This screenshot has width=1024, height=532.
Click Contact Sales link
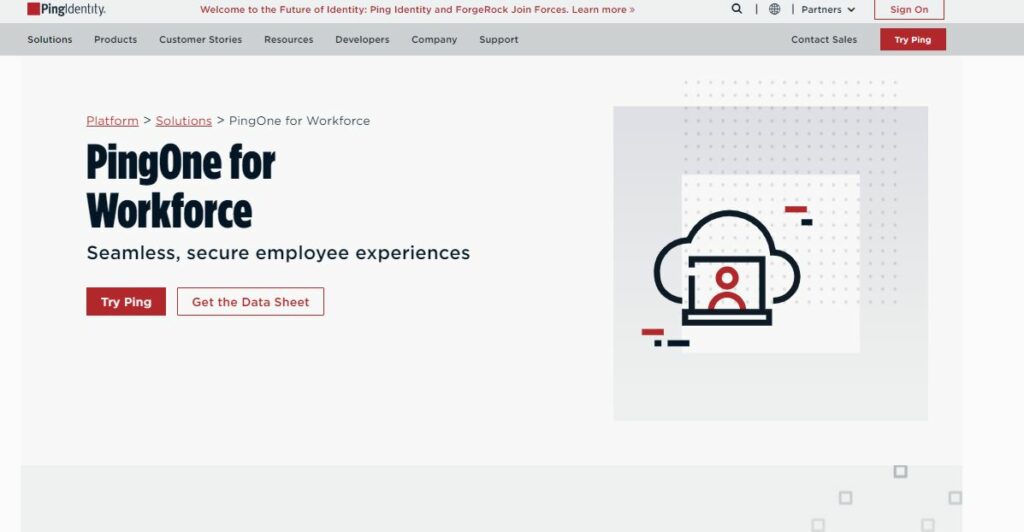824,39
